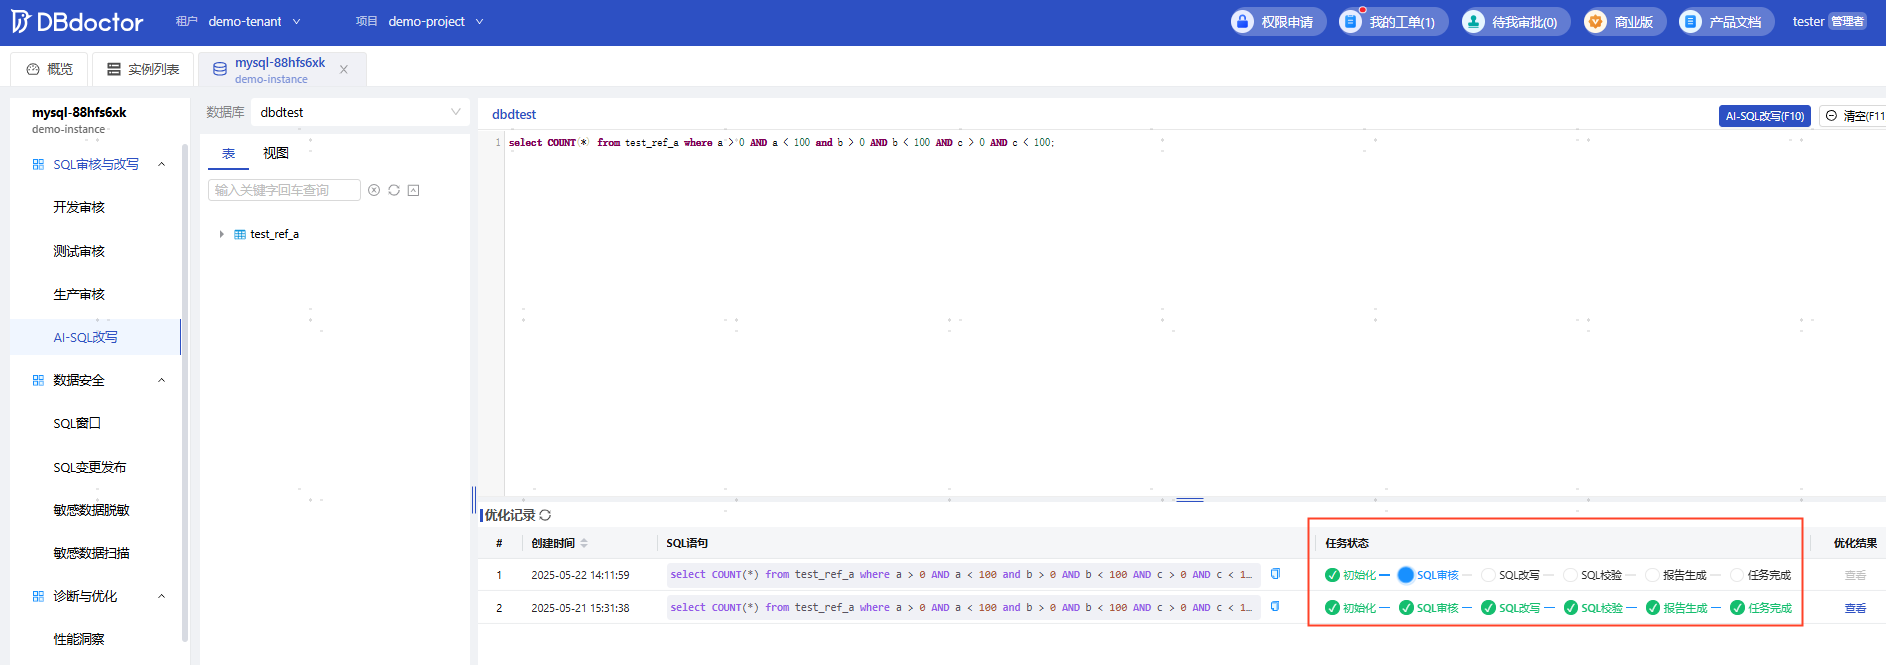The height and width of the screenshot is (665, 1886).
Task: Clear the table search with the X icon
Action: (x=374, y=190)
